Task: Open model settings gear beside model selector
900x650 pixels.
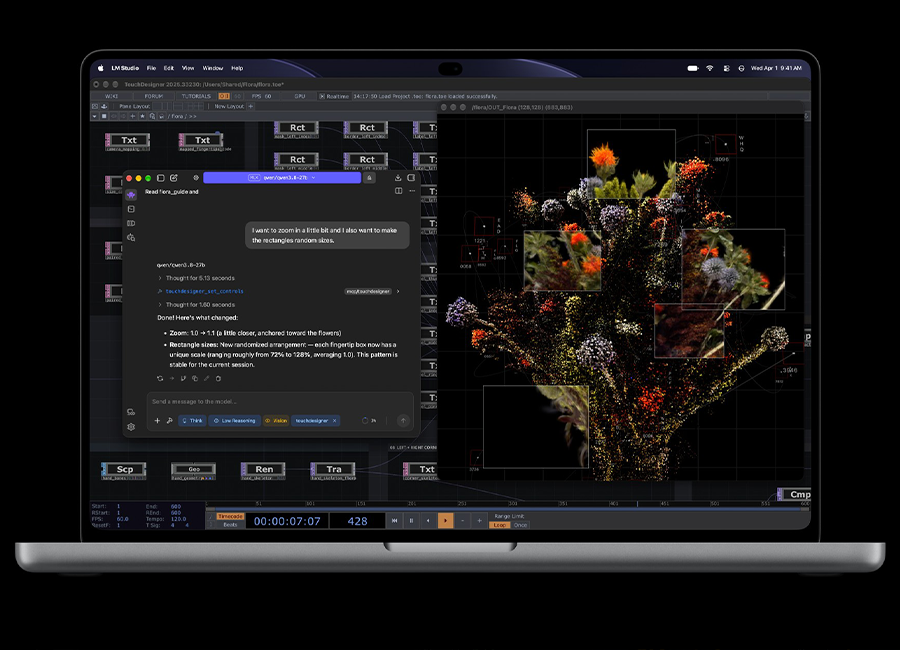Action: [x=196, y=178]
